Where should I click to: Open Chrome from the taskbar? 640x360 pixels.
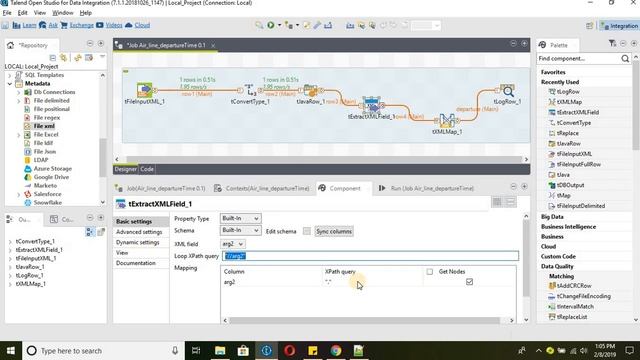[x=336, y=351]
